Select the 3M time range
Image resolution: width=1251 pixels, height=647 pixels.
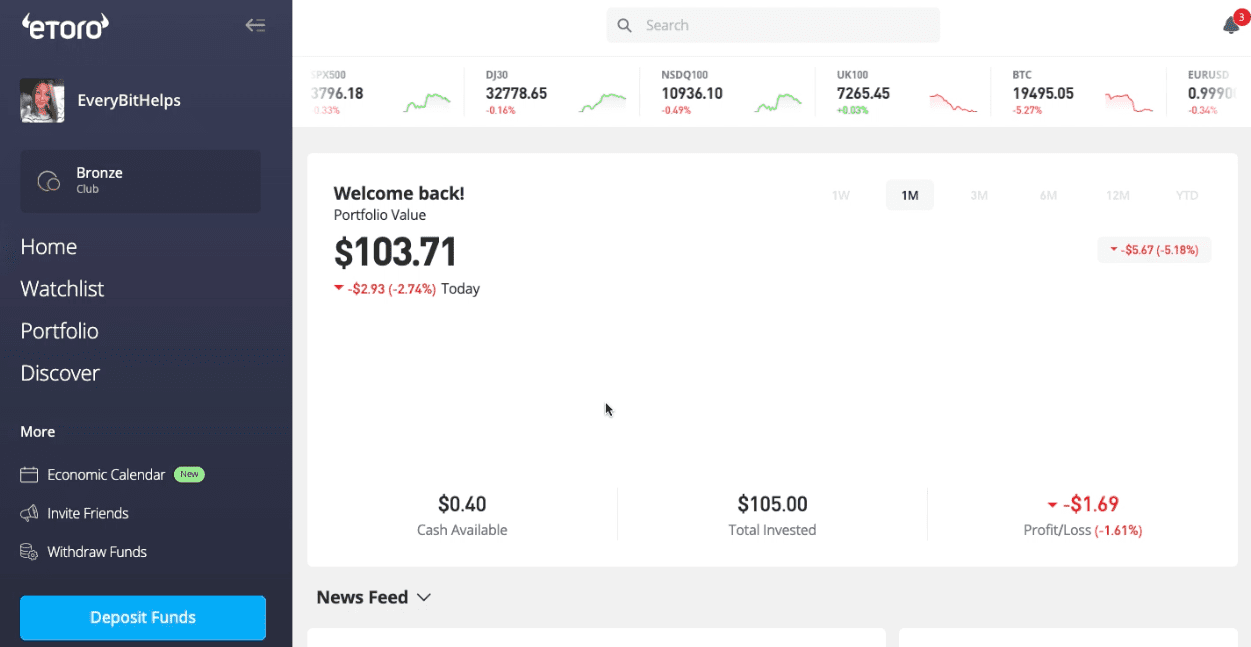coord(979,195)
